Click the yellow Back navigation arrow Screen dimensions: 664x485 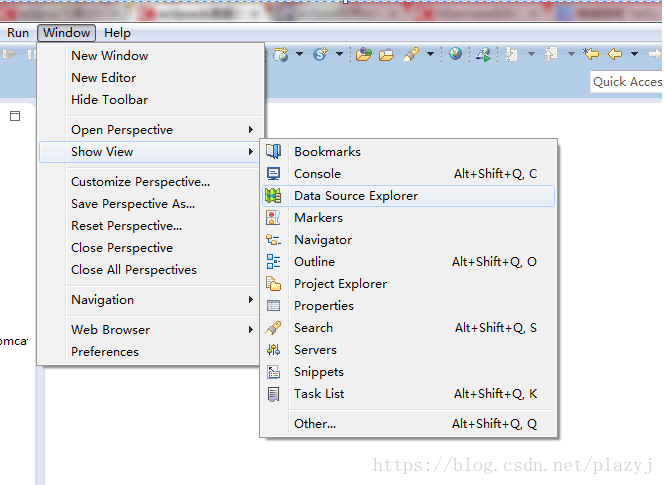[x=615, y=54]
